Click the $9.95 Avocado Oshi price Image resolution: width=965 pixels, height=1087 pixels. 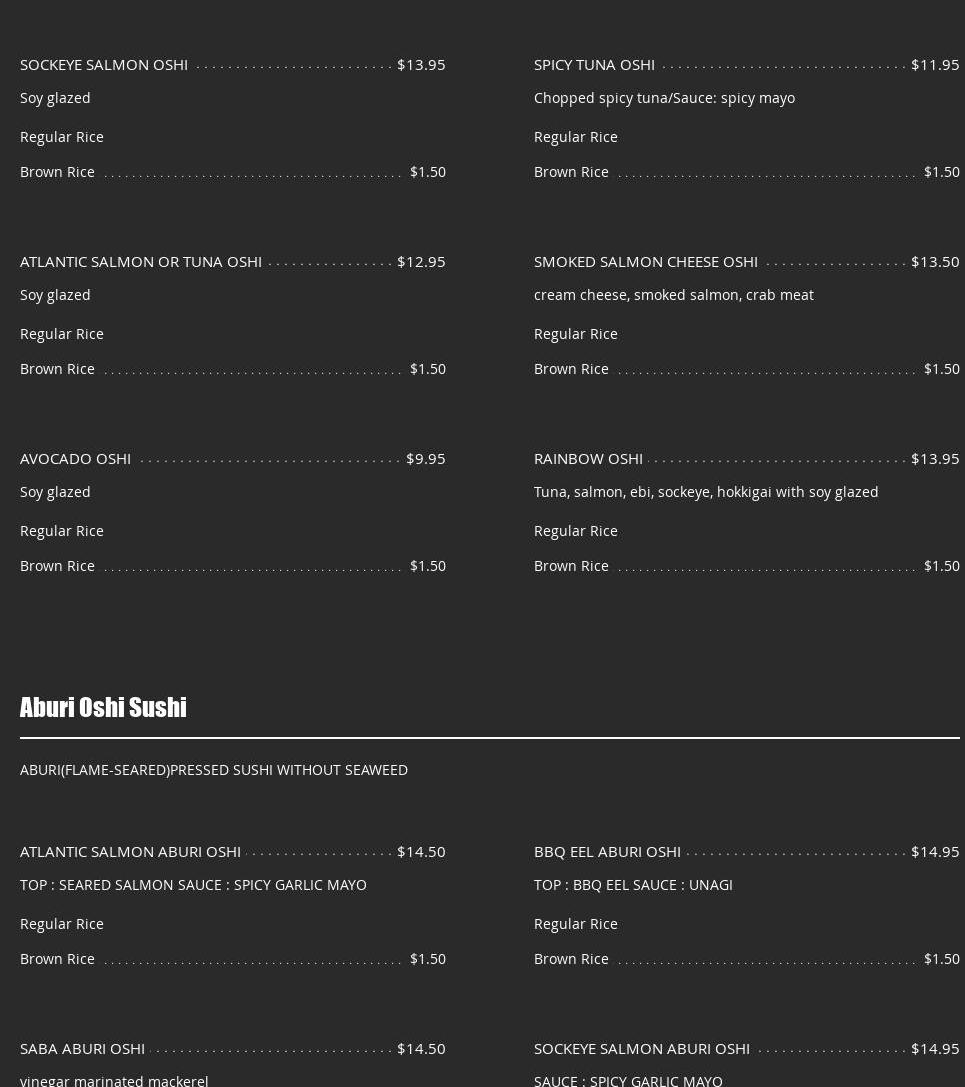[426, 458]
